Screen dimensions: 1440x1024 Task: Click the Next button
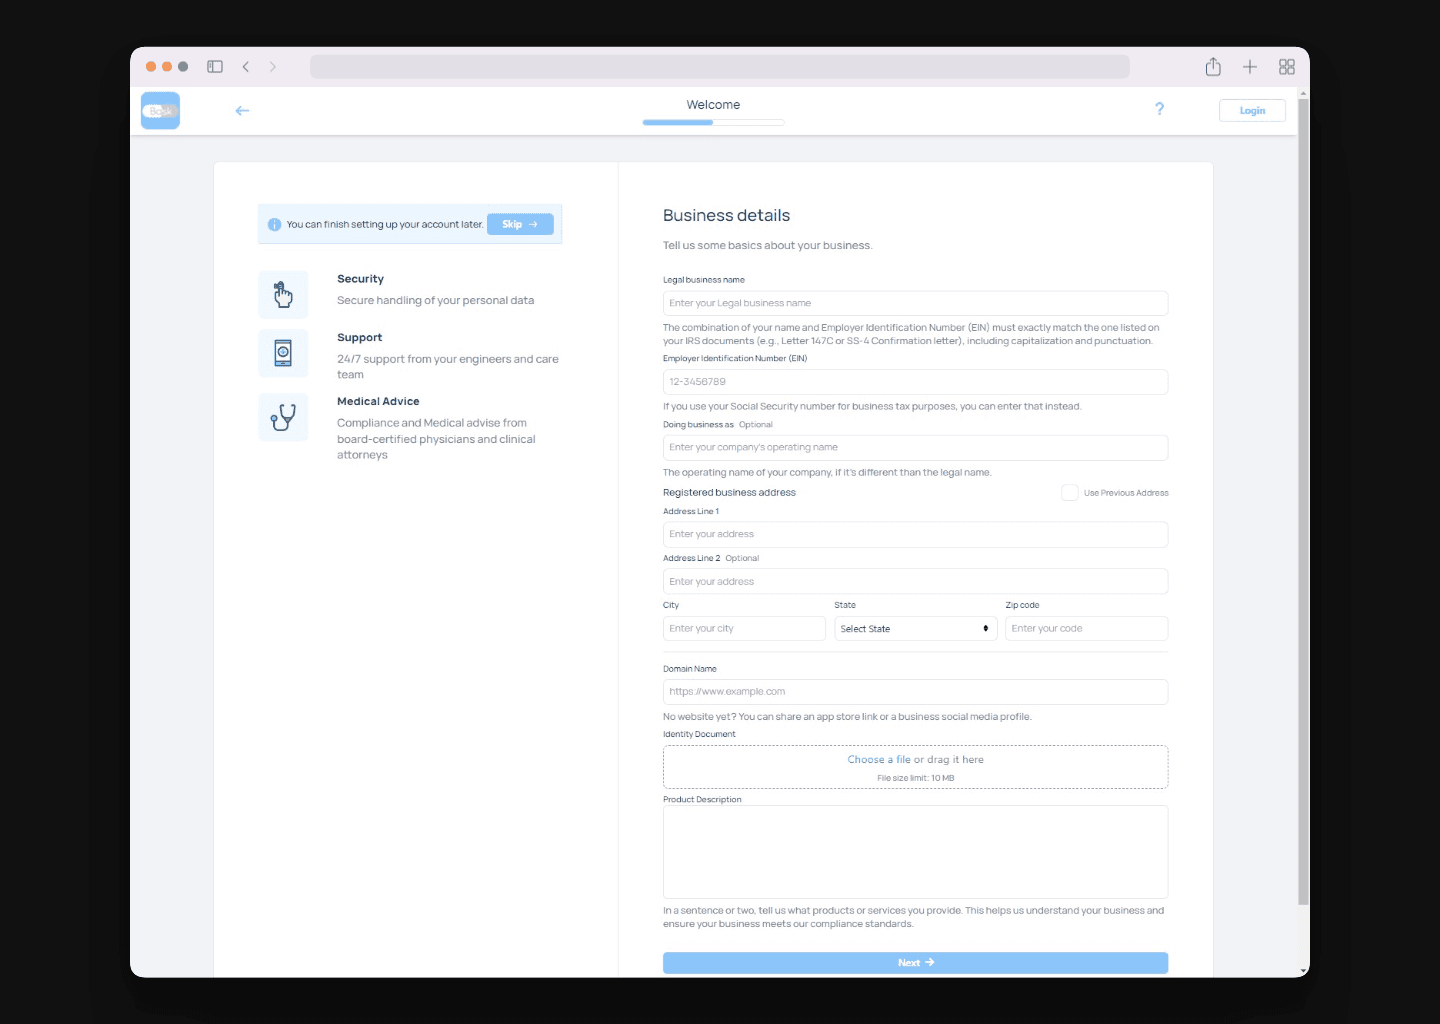pyautogui.click(x=915, y=963)
